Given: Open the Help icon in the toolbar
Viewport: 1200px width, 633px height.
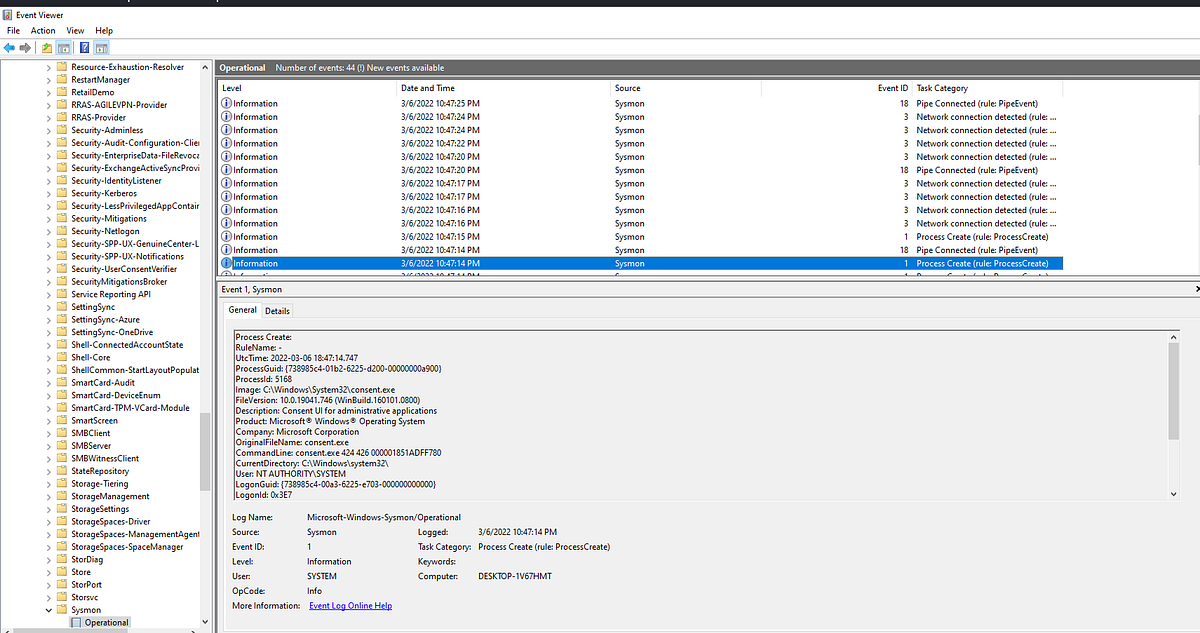Looking at the screenshot, I should [85, 47].
